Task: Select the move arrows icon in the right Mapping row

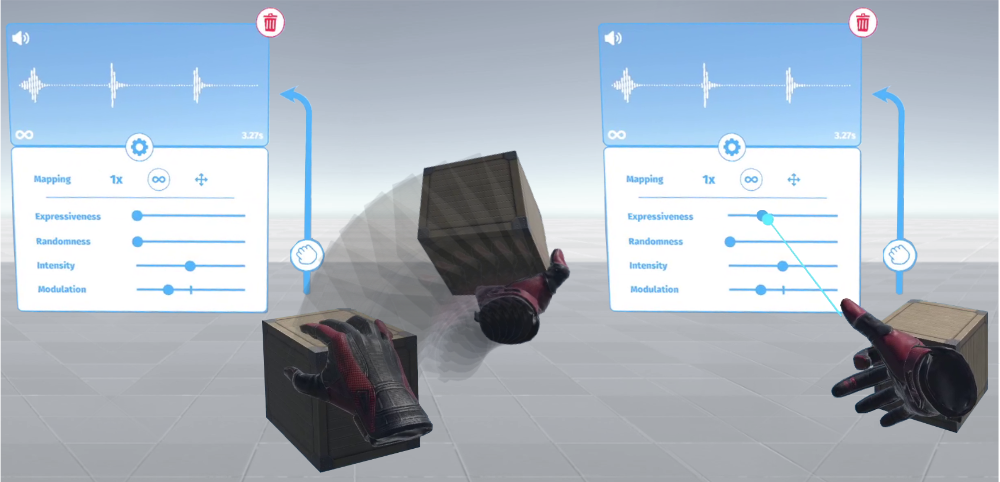Action: tap(793, 180)
